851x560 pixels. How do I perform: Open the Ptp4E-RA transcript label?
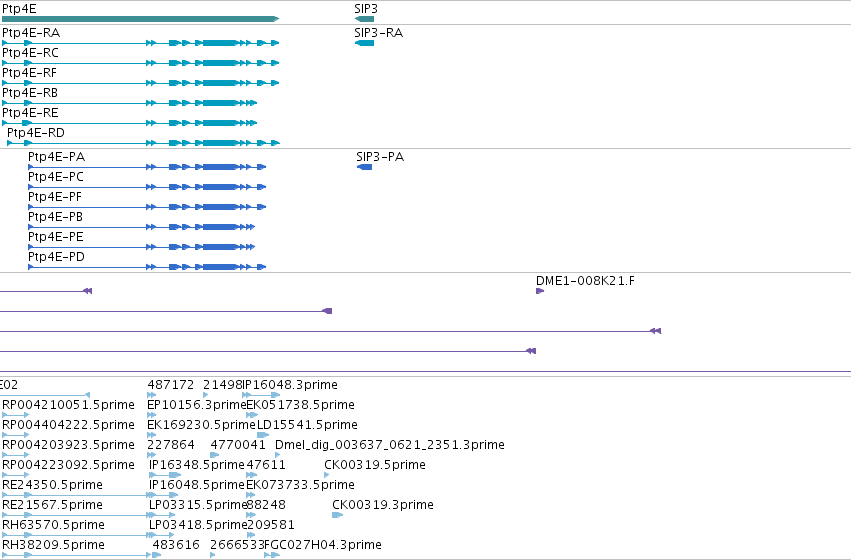[31, 33]
